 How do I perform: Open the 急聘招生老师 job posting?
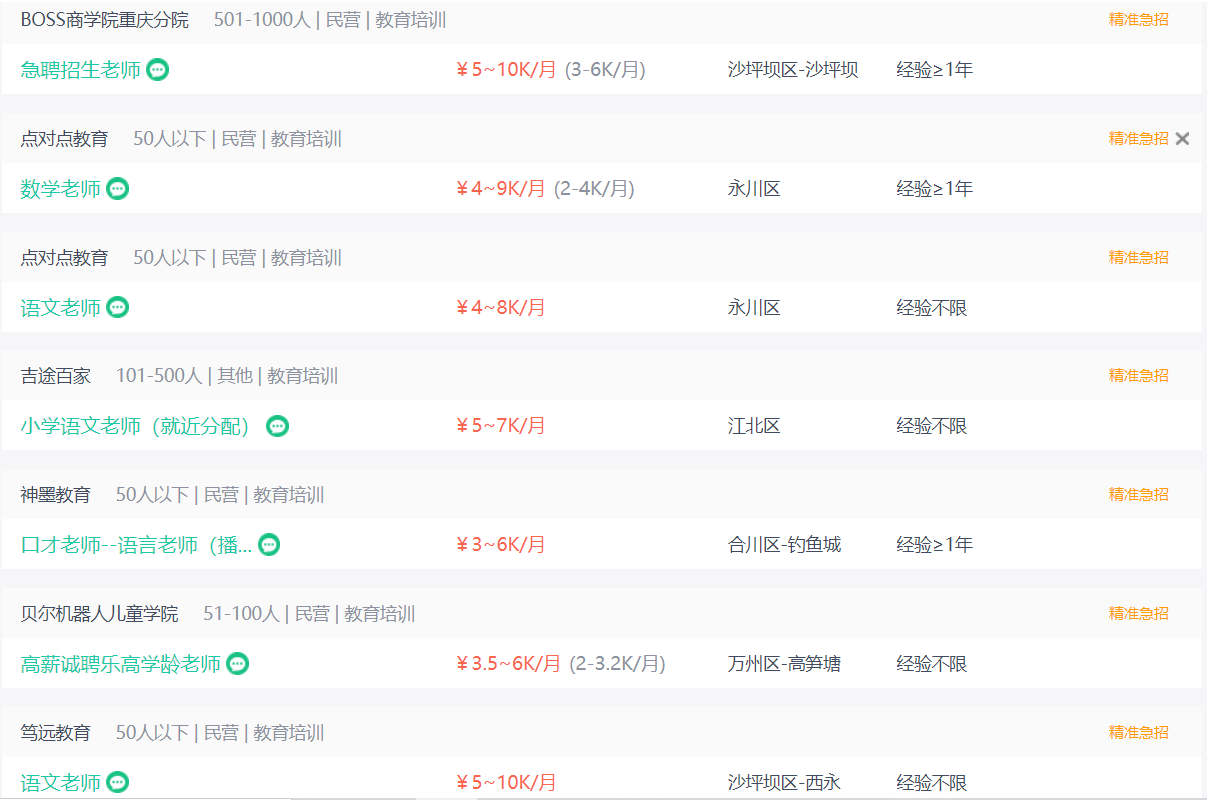[81, 70]
